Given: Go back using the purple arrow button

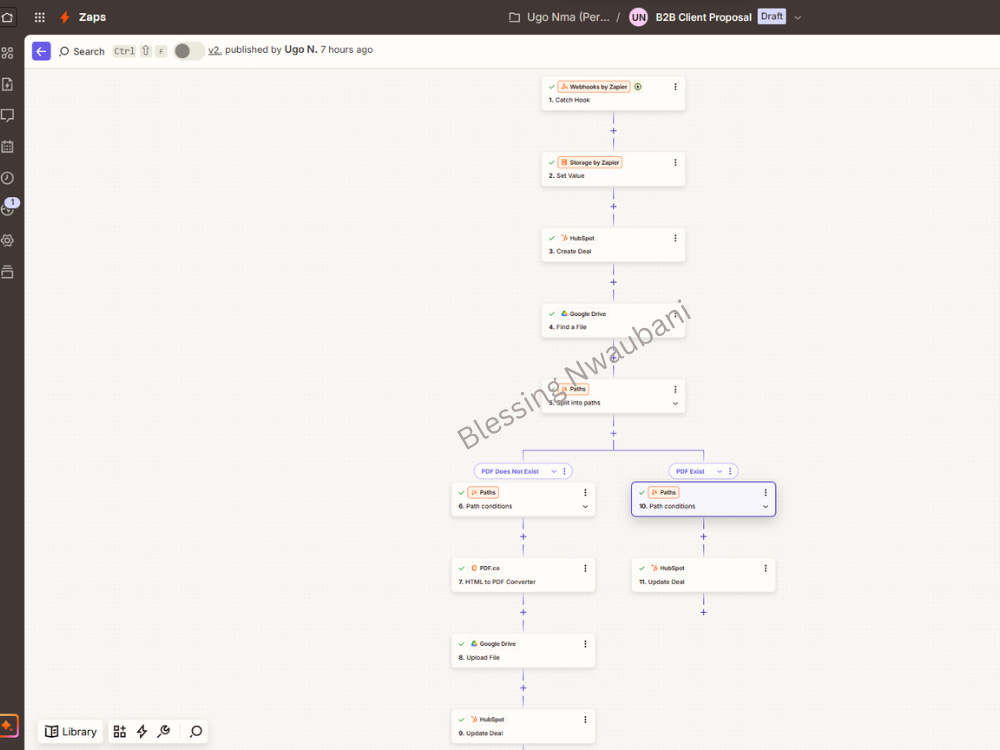Looking at the screenshot, I should pyautogui.click(x=41, y=51).
